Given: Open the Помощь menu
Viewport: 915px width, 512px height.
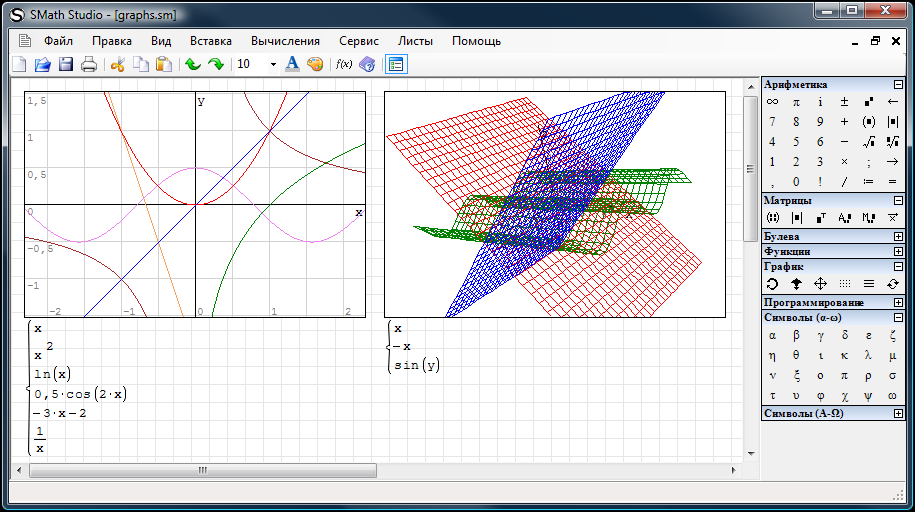Looking at the screenshot, I should tap(476, 41).
